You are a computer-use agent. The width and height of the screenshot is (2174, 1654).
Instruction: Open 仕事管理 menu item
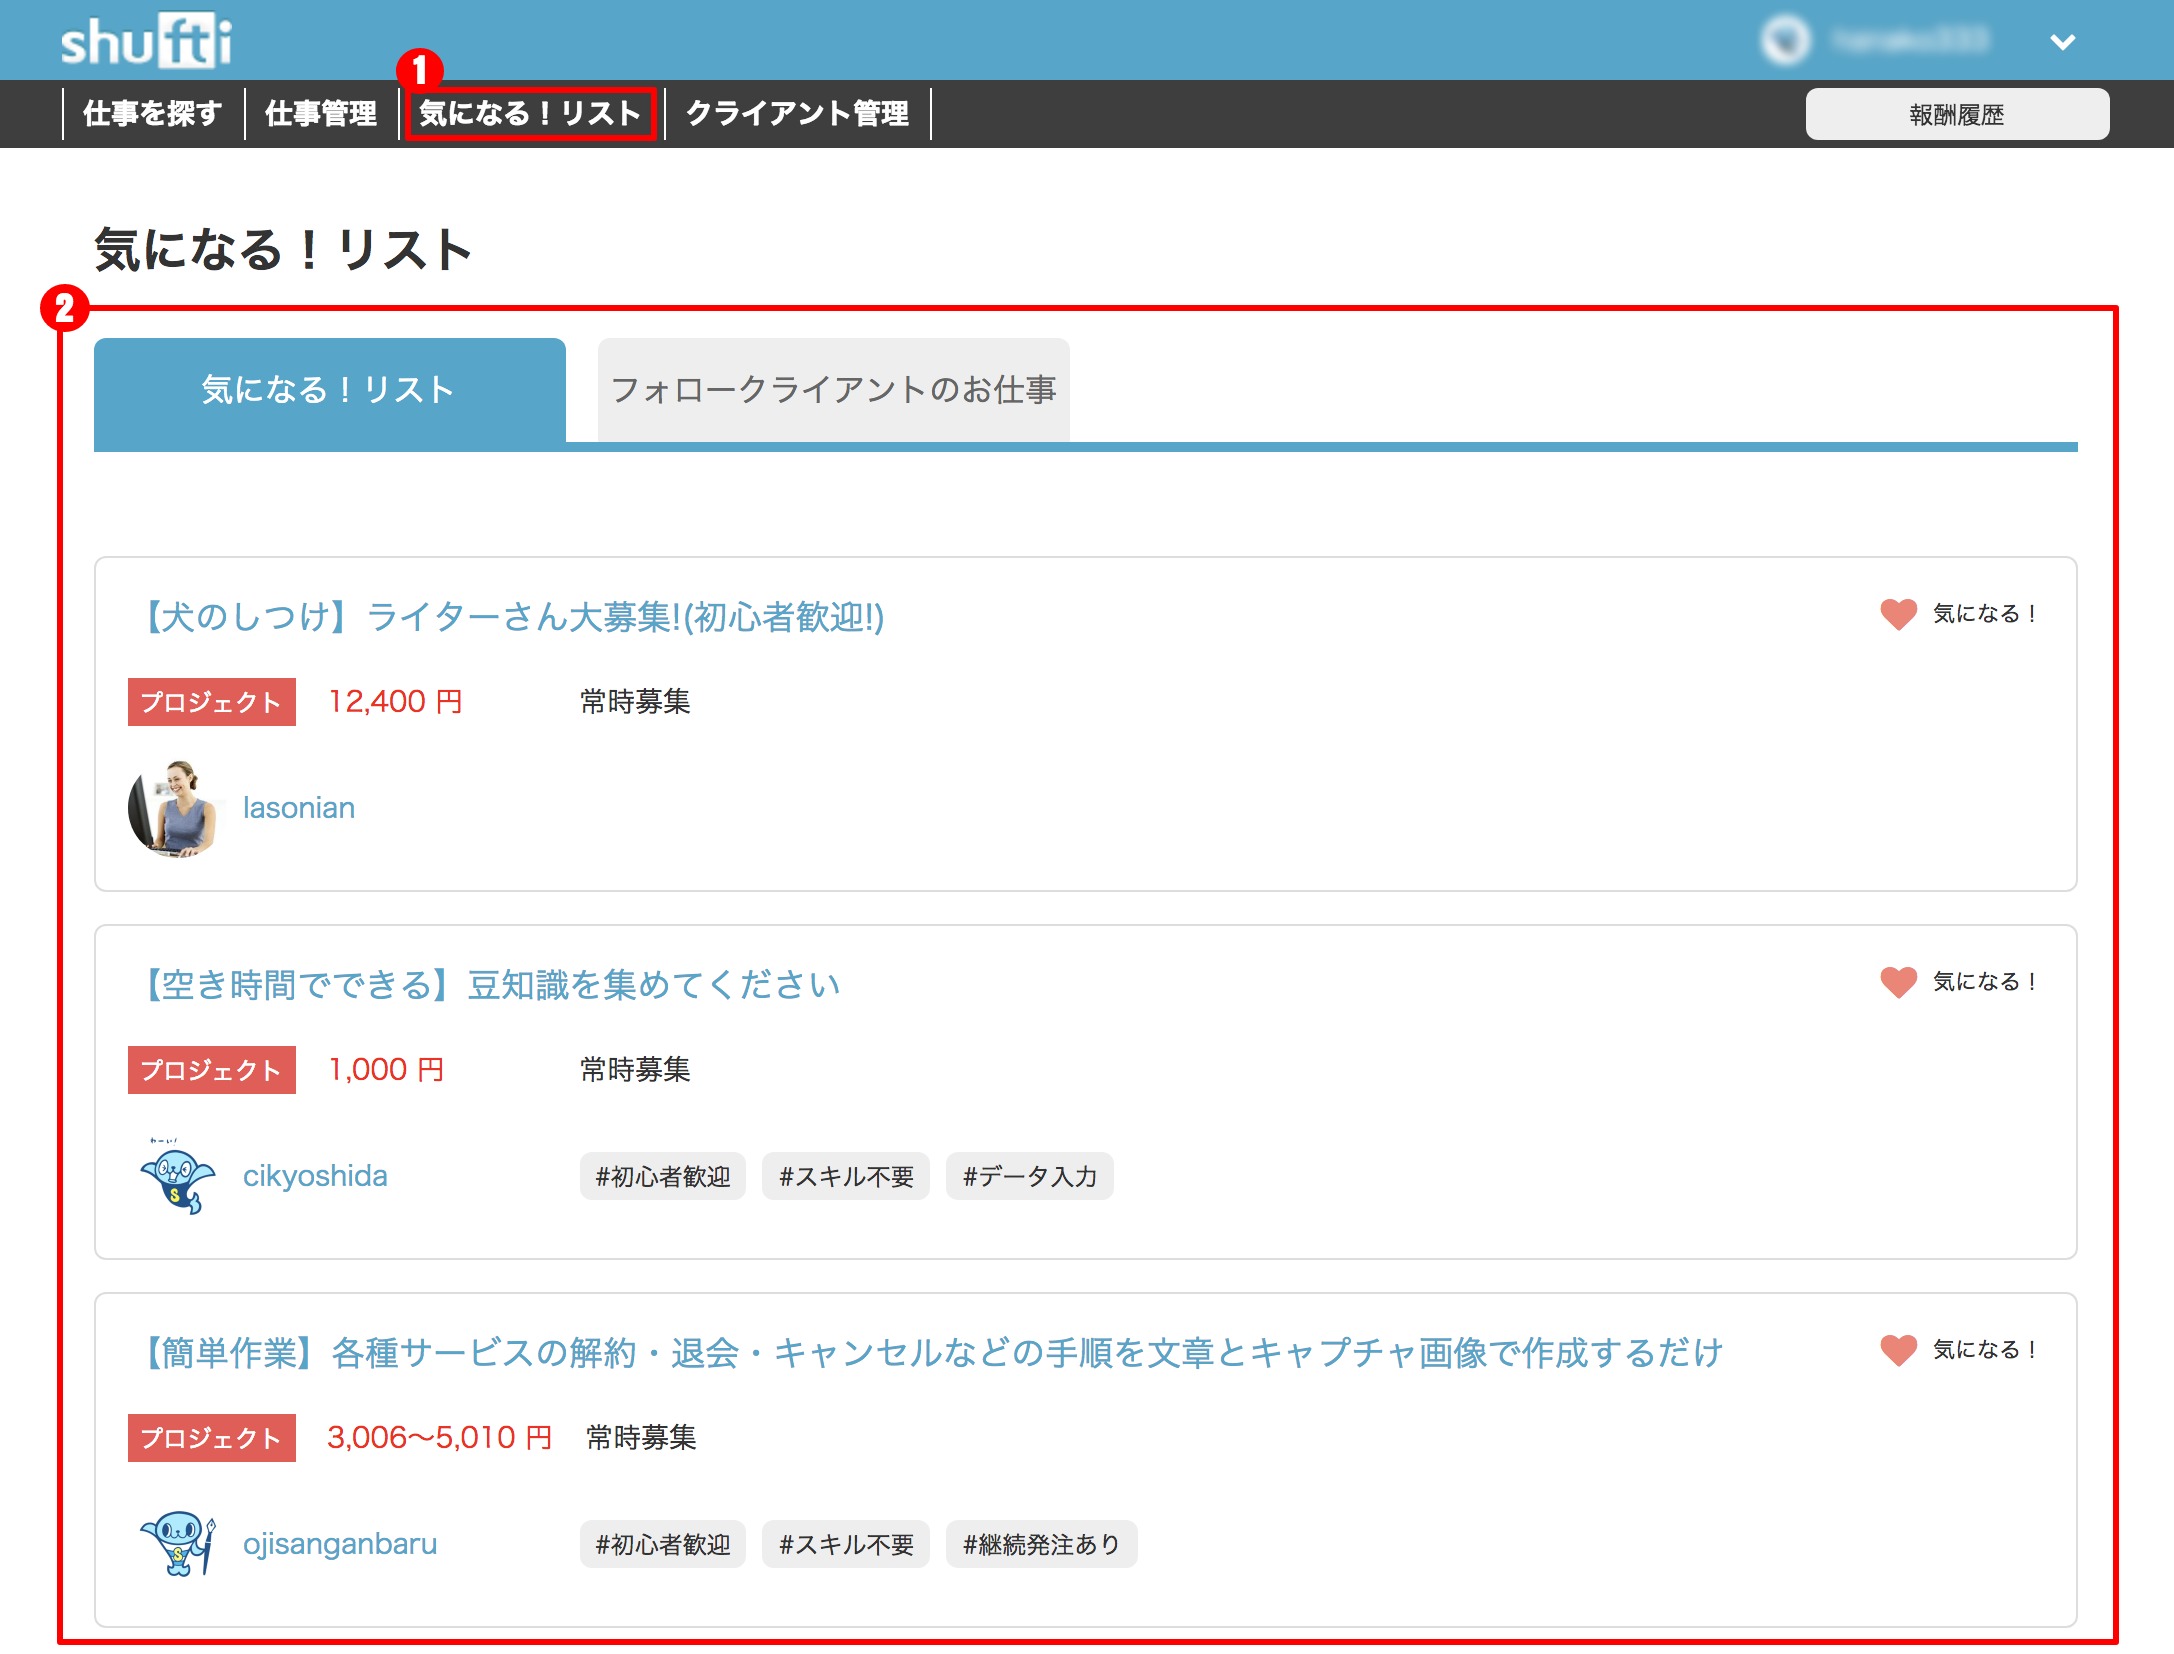(320, 114)
